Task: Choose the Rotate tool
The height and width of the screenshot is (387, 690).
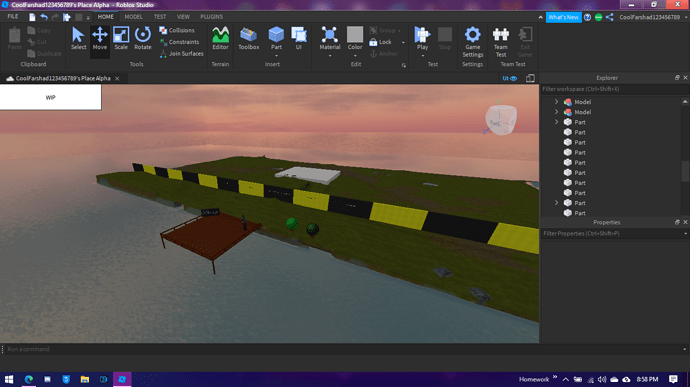Action: [x=143, y=39]
